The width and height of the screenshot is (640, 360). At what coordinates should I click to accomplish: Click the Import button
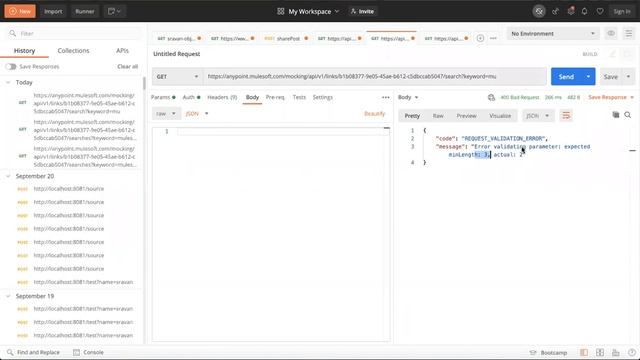coord(53,11)
